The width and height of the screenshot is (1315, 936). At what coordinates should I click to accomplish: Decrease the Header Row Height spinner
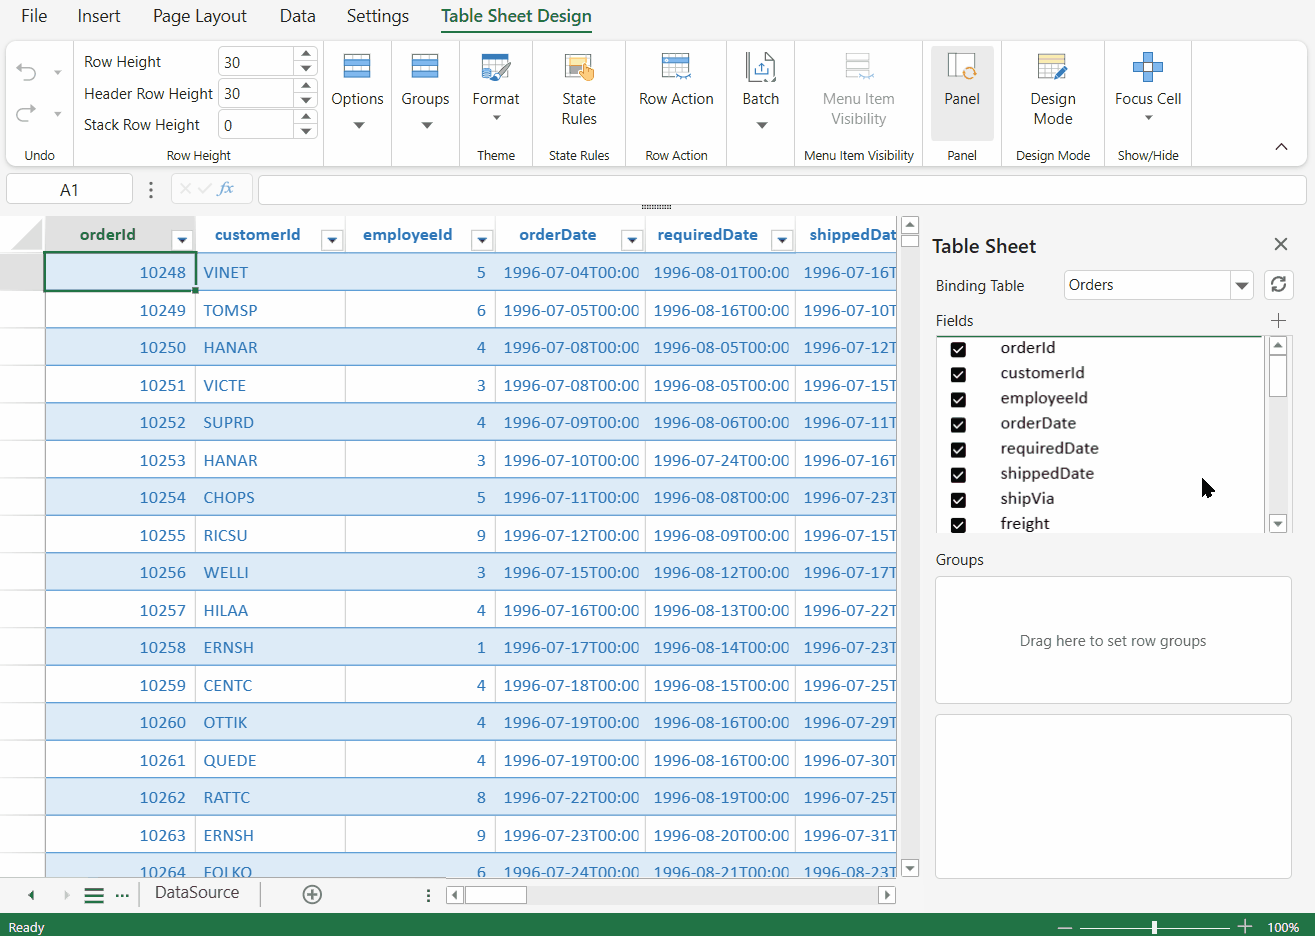[306, 100]
